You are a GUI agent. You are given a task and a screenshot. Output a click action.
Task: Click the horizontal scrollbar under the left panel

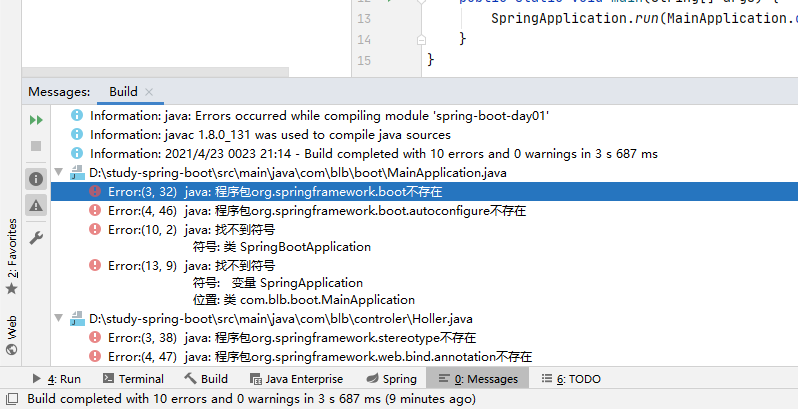[155, 72]
